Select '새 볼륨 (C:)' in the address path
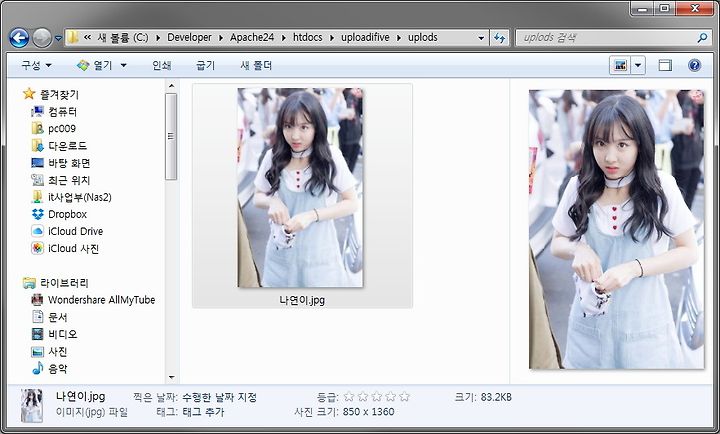This screenshot has width=720, height=434. 123,37
